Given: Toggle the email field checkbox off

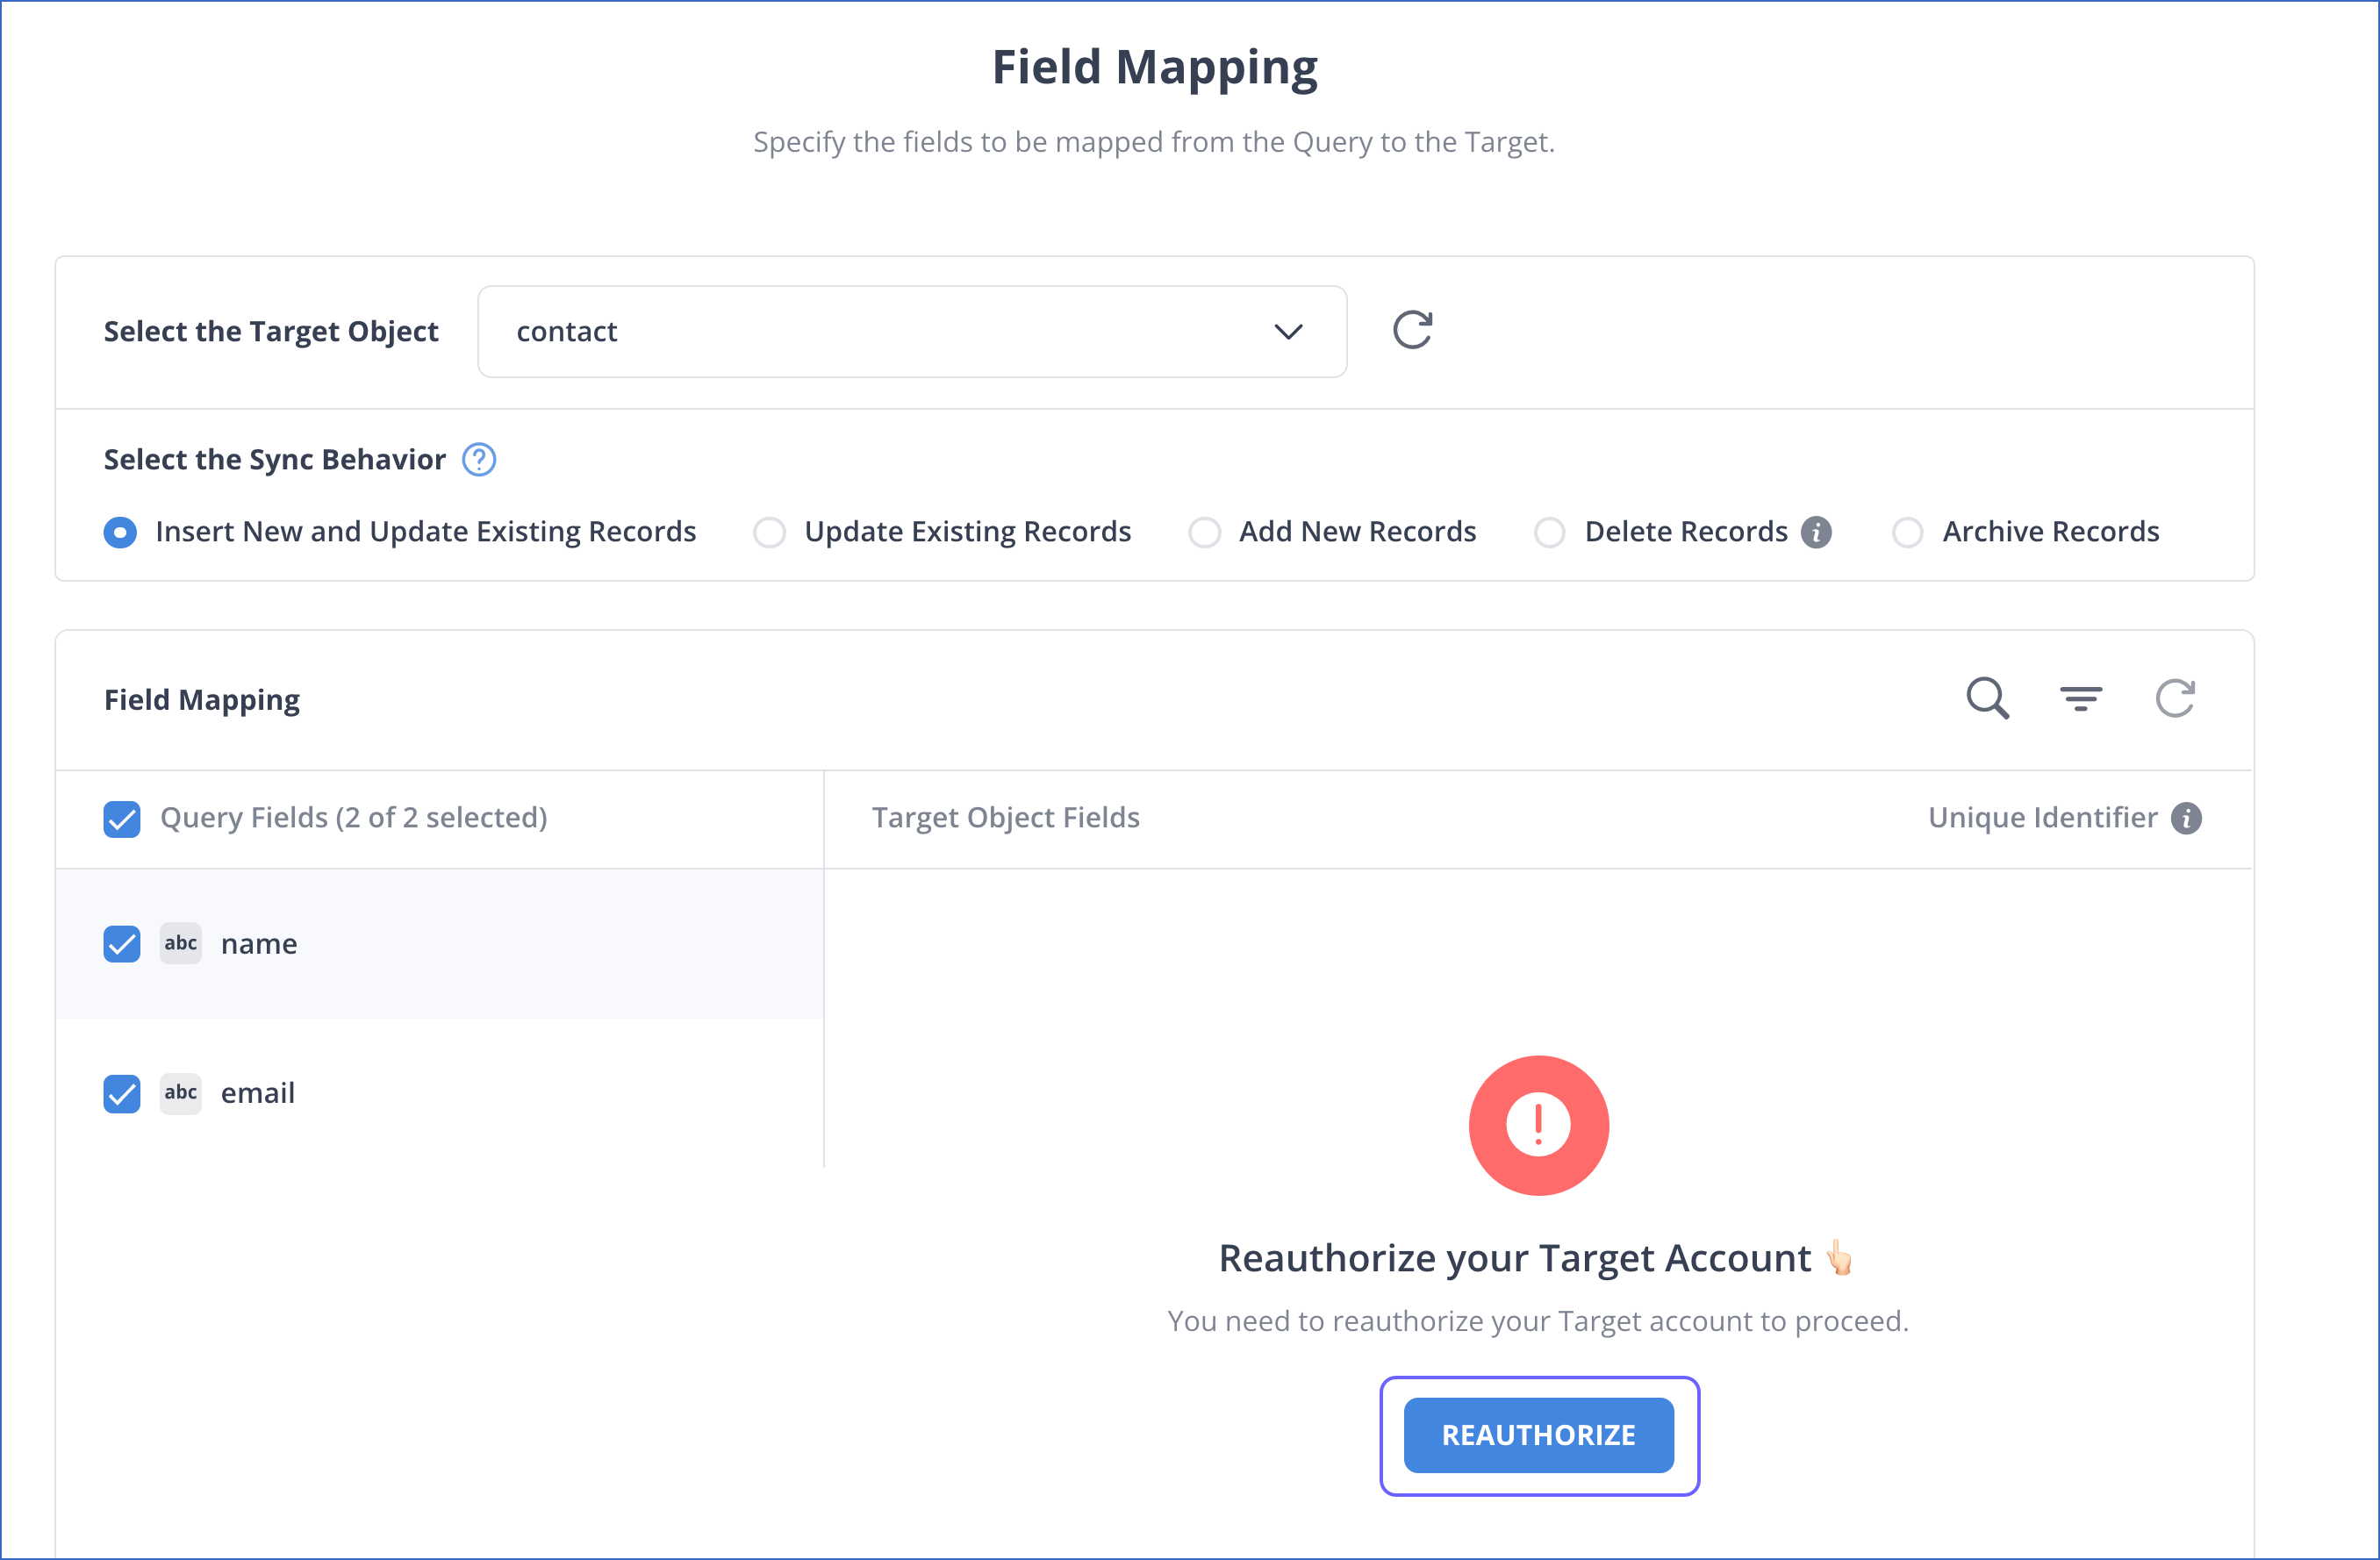Looking at the screenshot, I should (x=124, y=1091).
